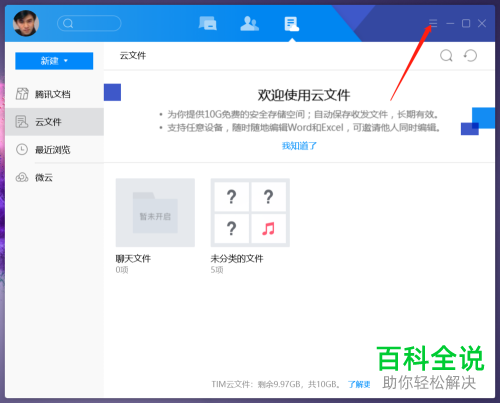Click the 未分类的文件 folder name
Viewport: 500px width, 403px height.
[x=237, y=258]
